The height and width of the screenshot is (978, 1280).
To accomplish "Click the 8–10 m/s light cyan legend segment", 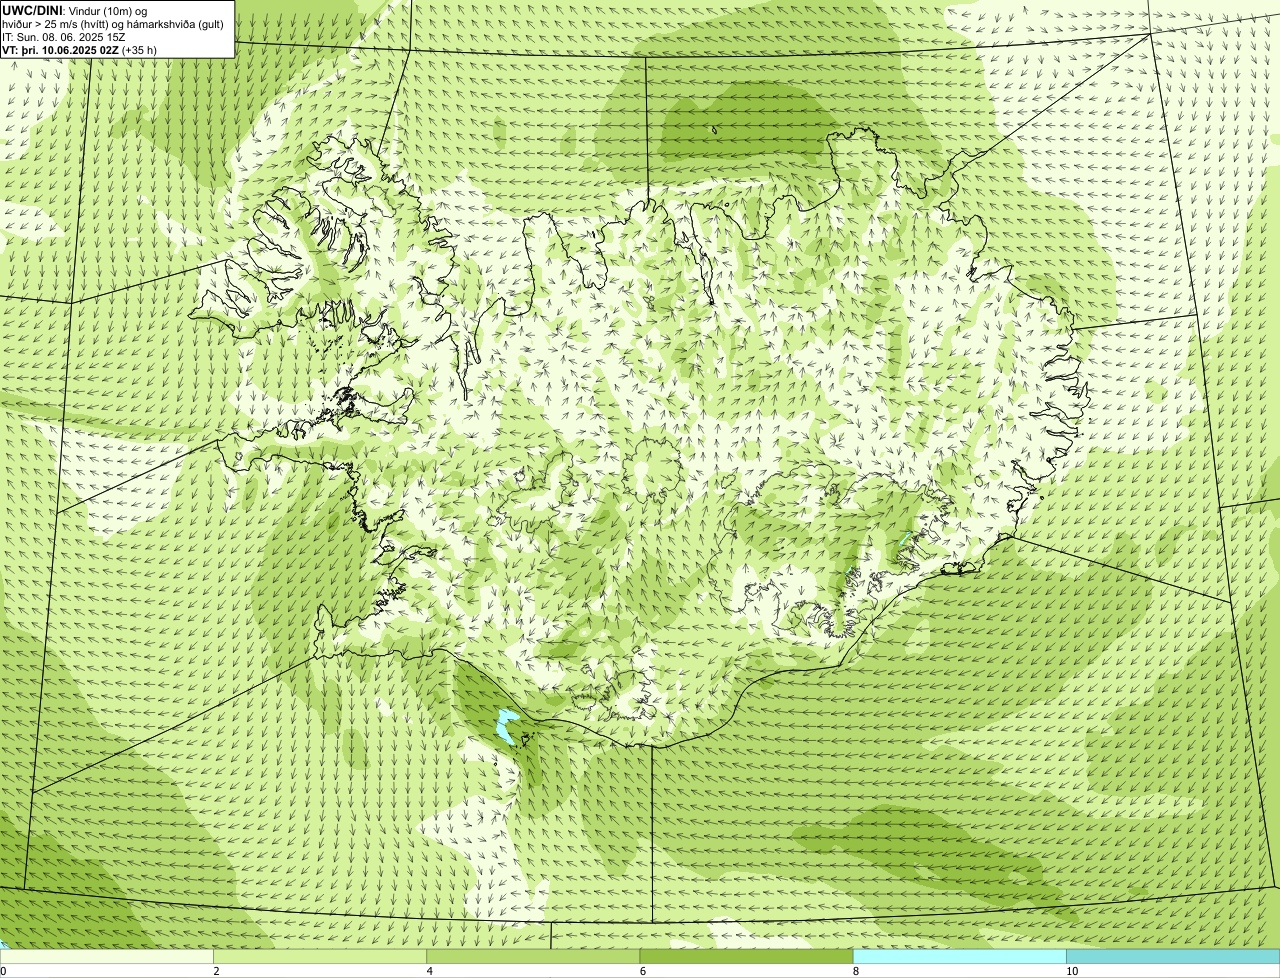I will click(959, 956).
